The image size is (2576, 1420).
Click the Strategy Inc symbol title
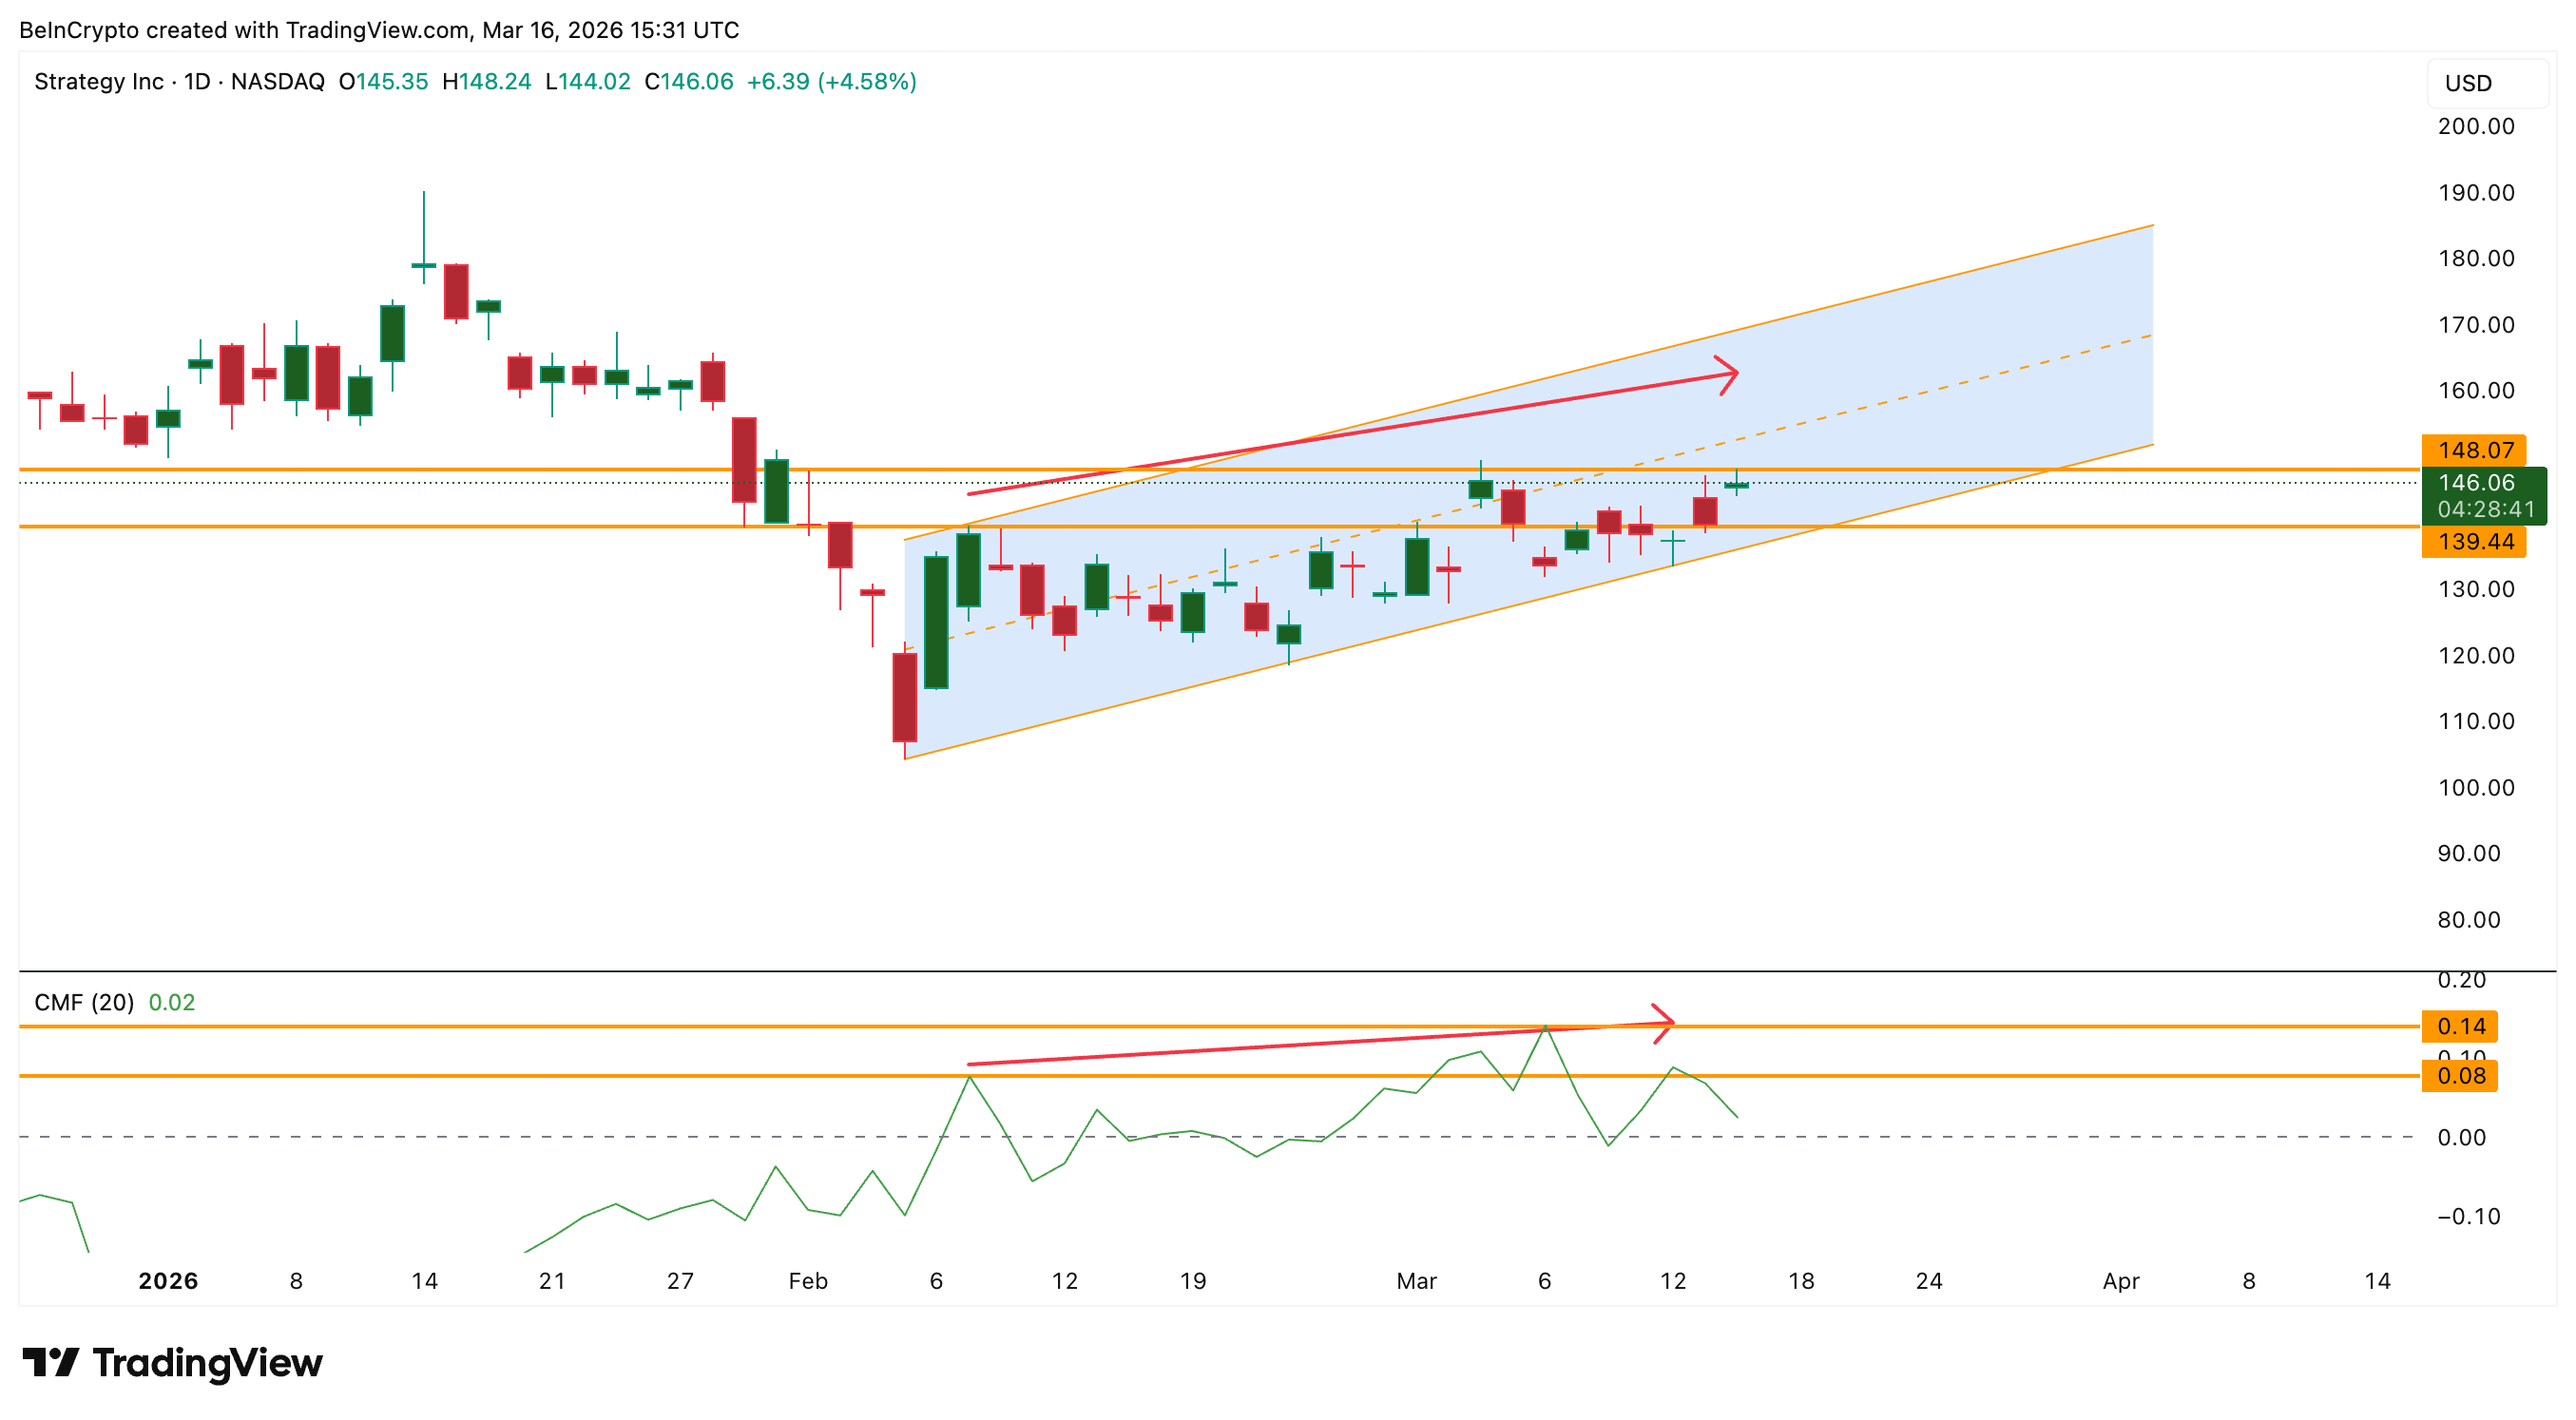(x=98, y=82)
